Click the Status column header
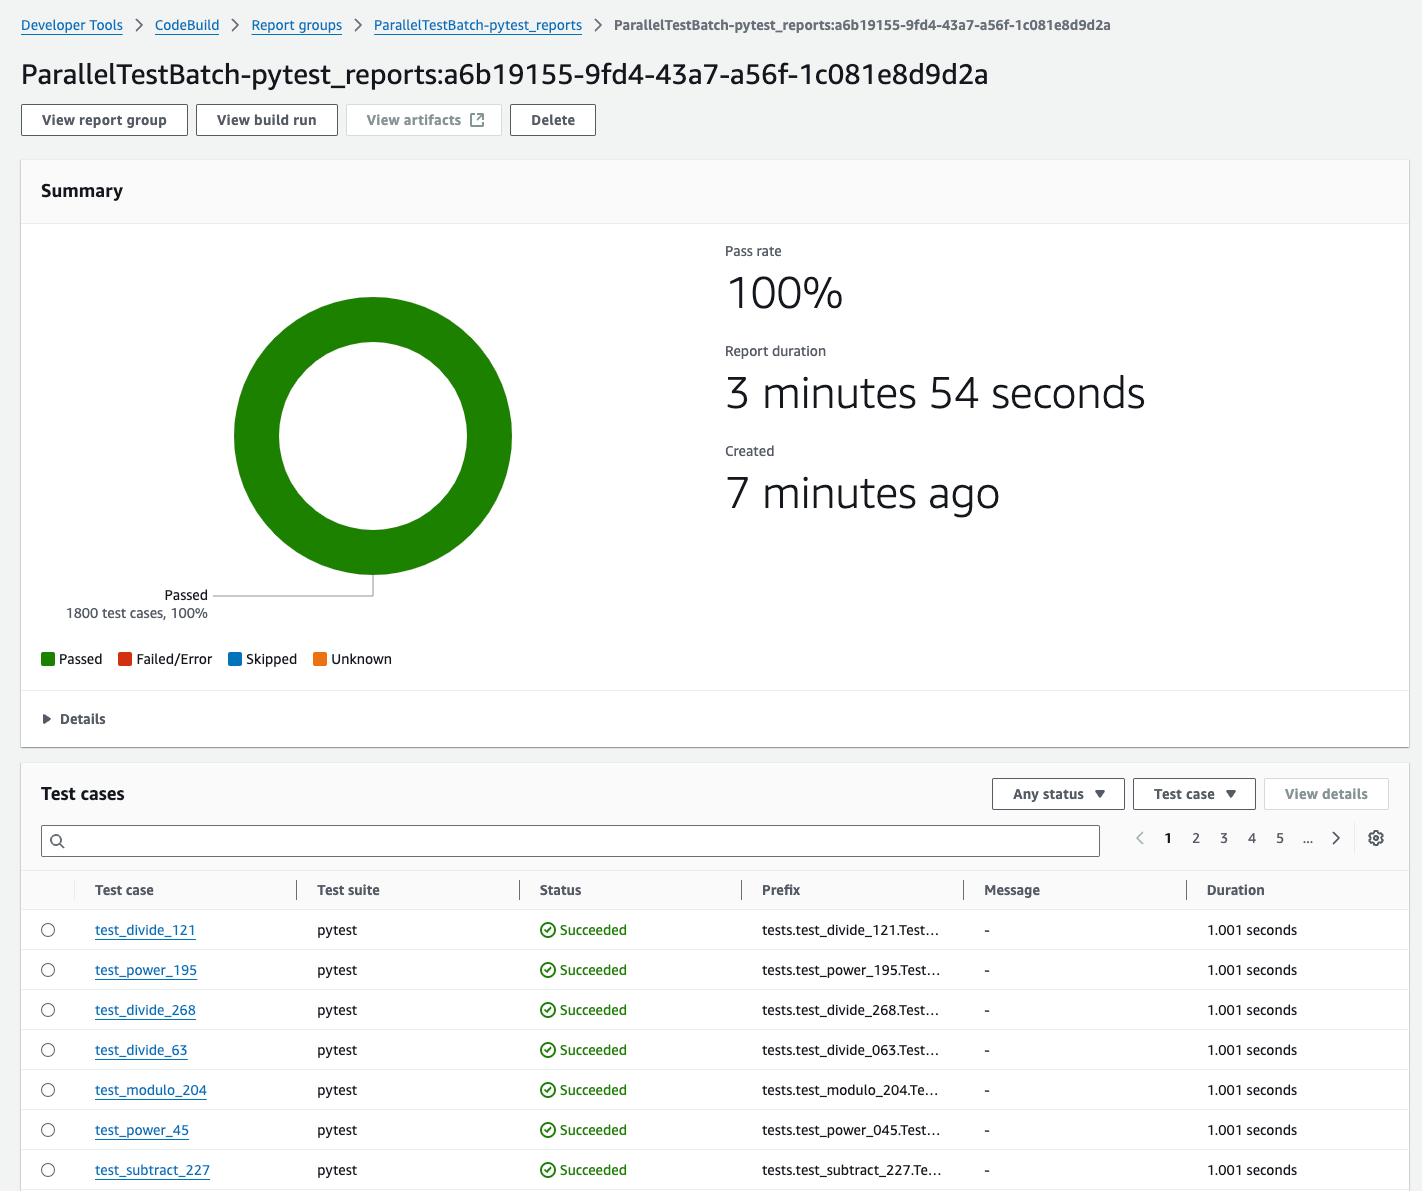Image resolution: width=1422 pixels, height=1191 pixels. pyautogui.click(x=560, y=890)
